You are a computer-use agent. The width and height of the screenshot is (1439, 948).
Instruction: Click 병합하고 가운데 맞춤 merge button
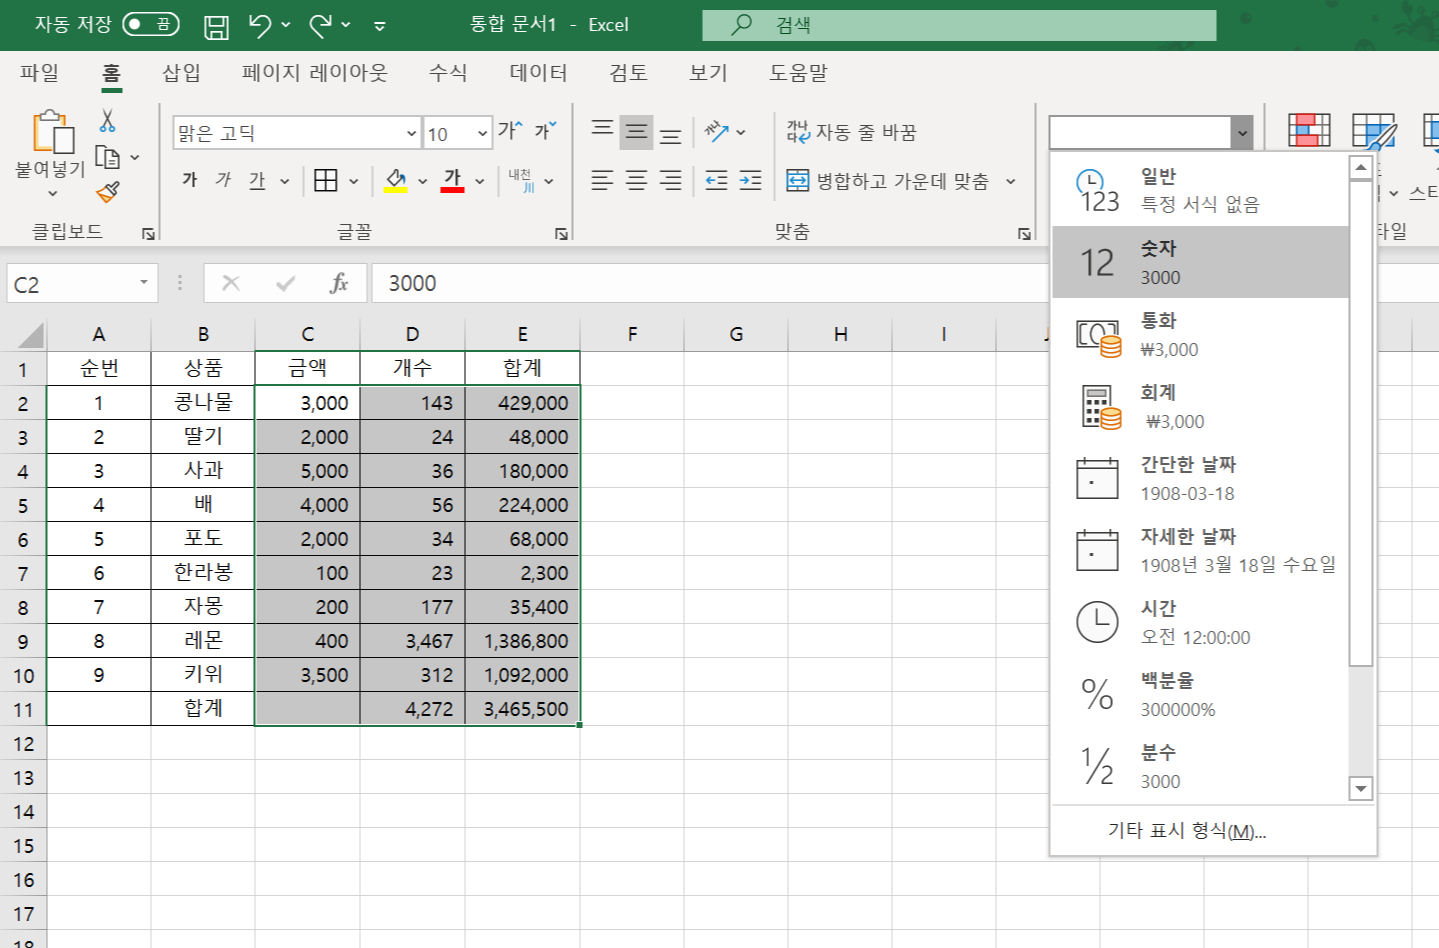pos(888,181)
